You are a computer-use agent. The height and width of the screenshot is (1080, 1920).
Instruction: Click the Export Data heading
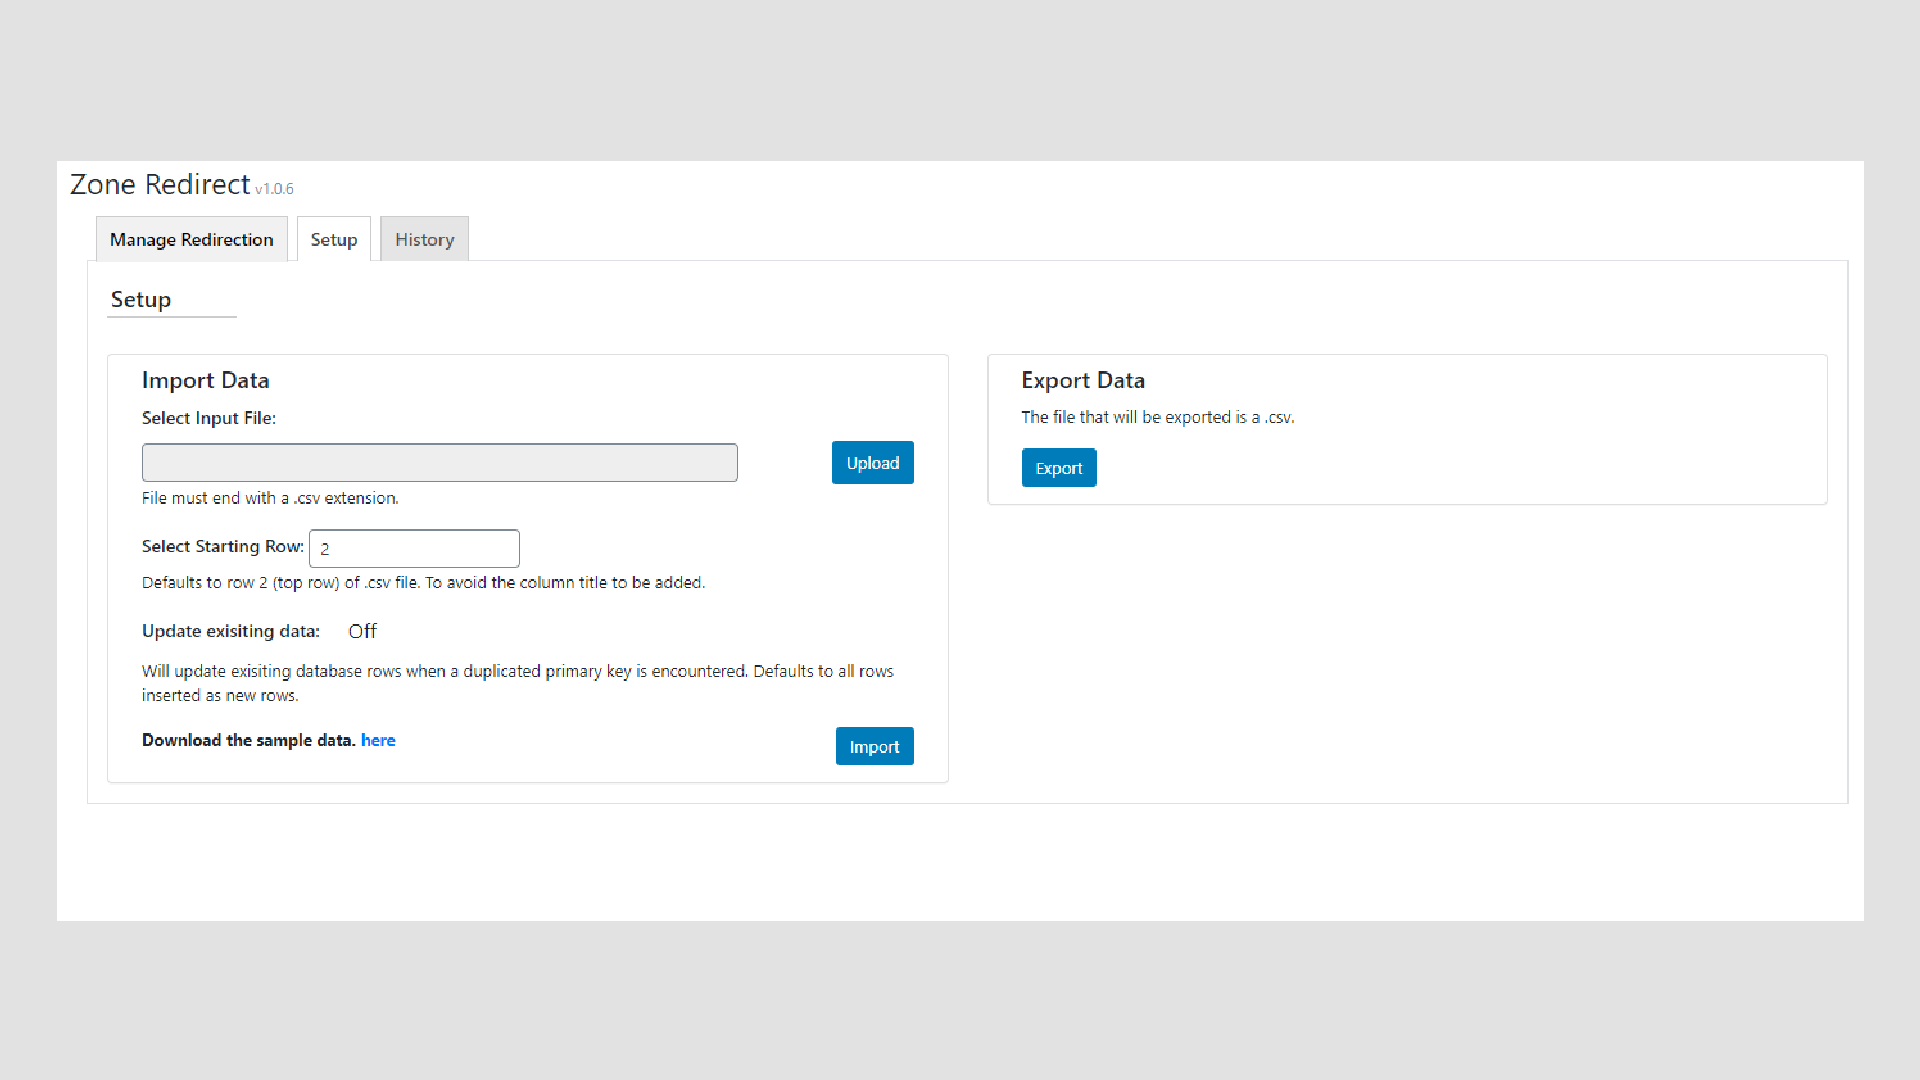click(1082, 381)
